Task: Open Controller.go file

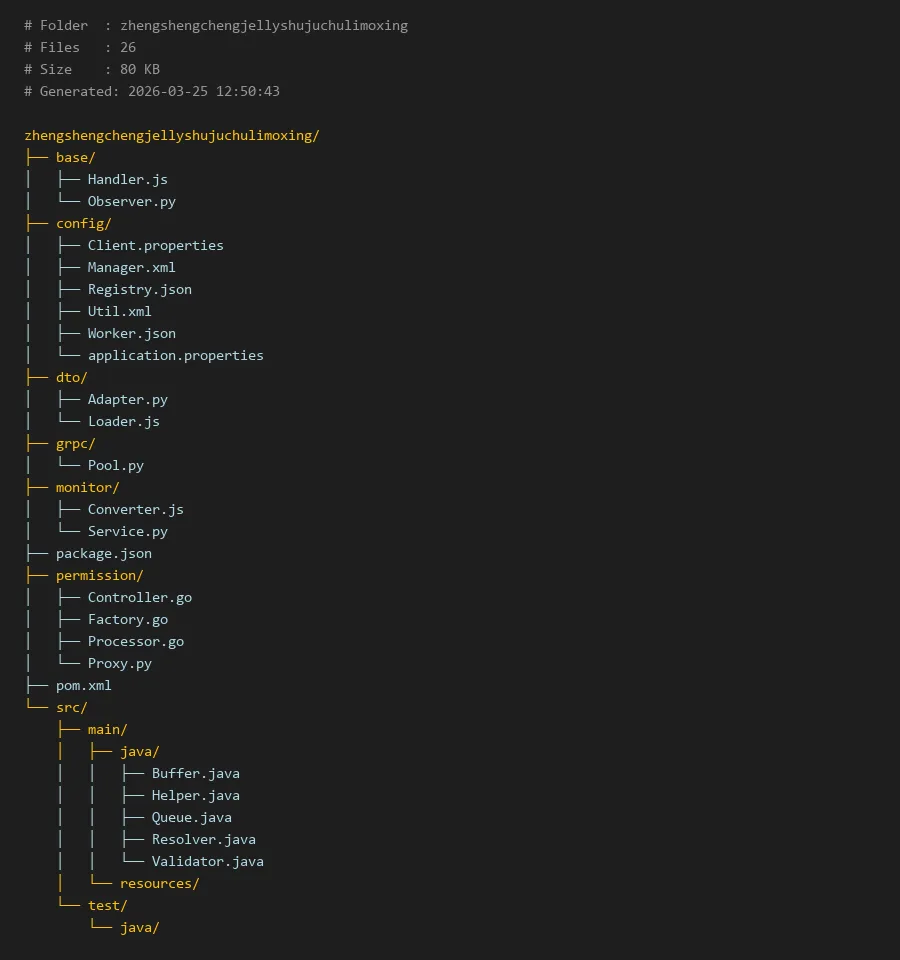Action: click(x=139, y=598)
